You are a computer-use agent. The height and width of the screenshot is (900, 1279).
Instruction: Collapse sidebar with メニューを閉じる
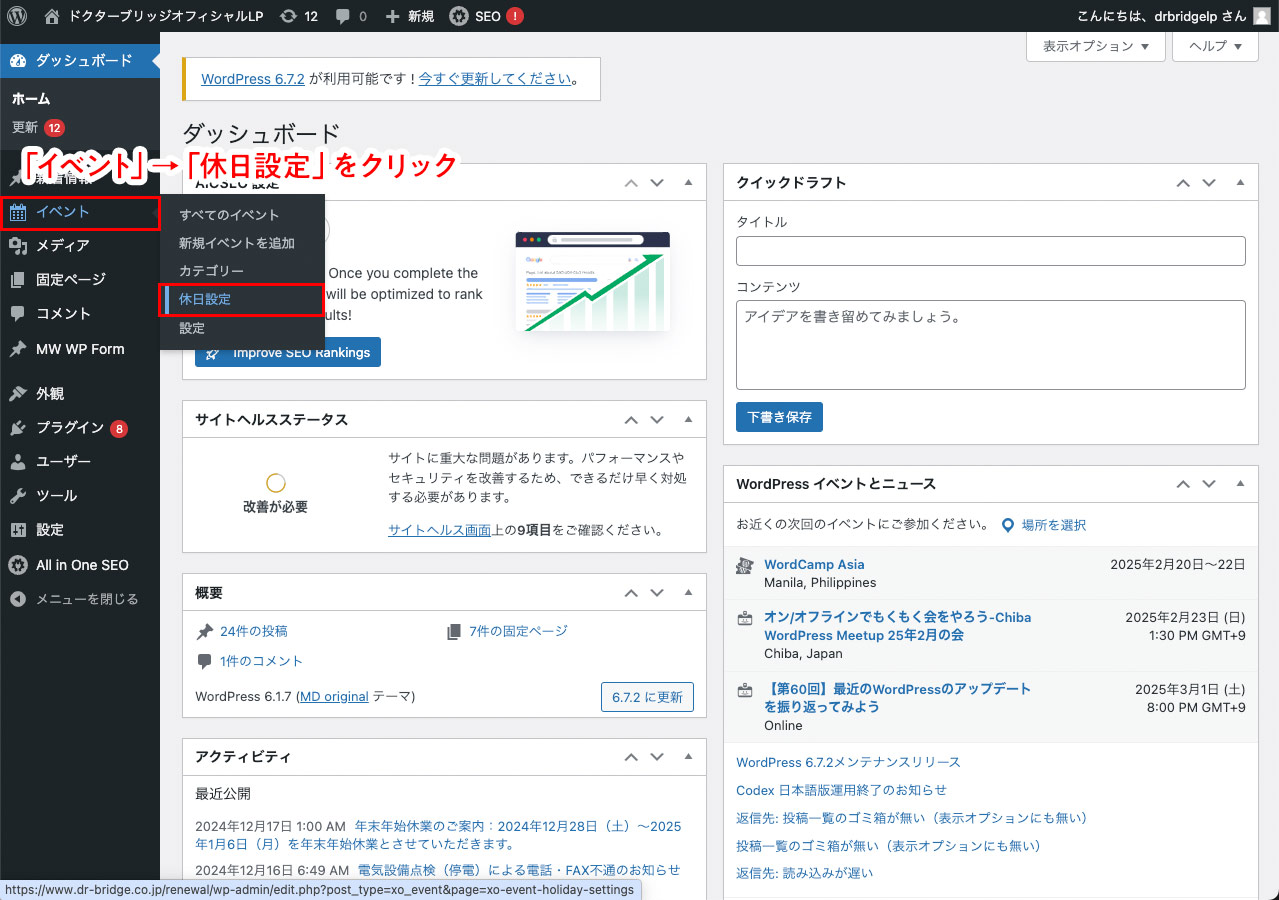[x=80, y=599]
